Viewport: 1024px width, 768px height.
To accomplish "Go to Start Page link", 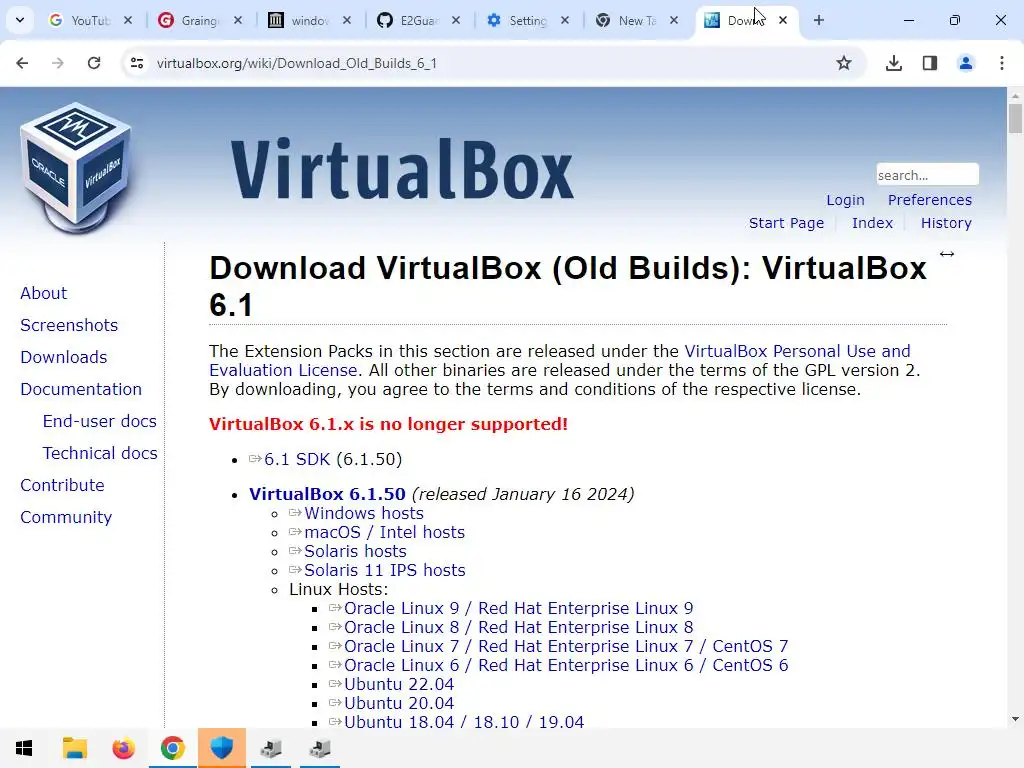I will 786,223.
